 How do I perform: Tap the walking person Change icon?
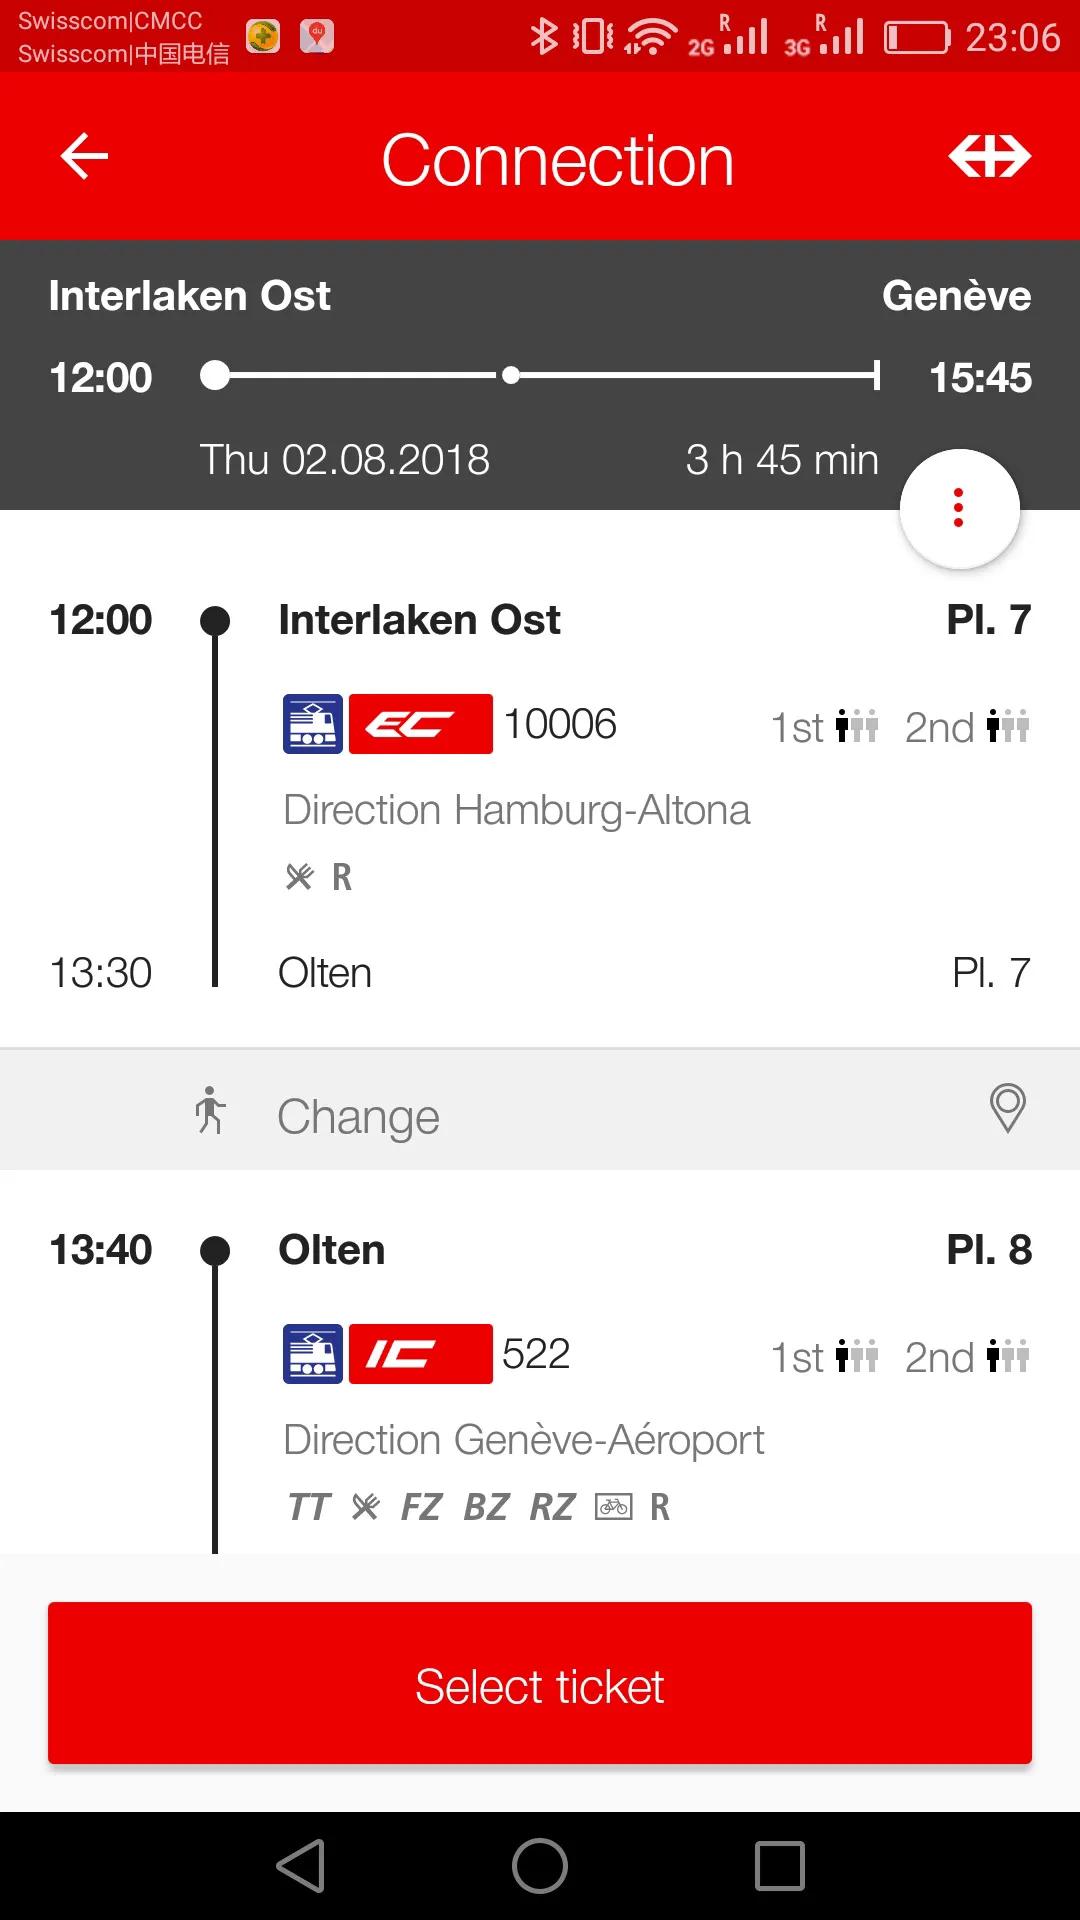click(210, 1111)
